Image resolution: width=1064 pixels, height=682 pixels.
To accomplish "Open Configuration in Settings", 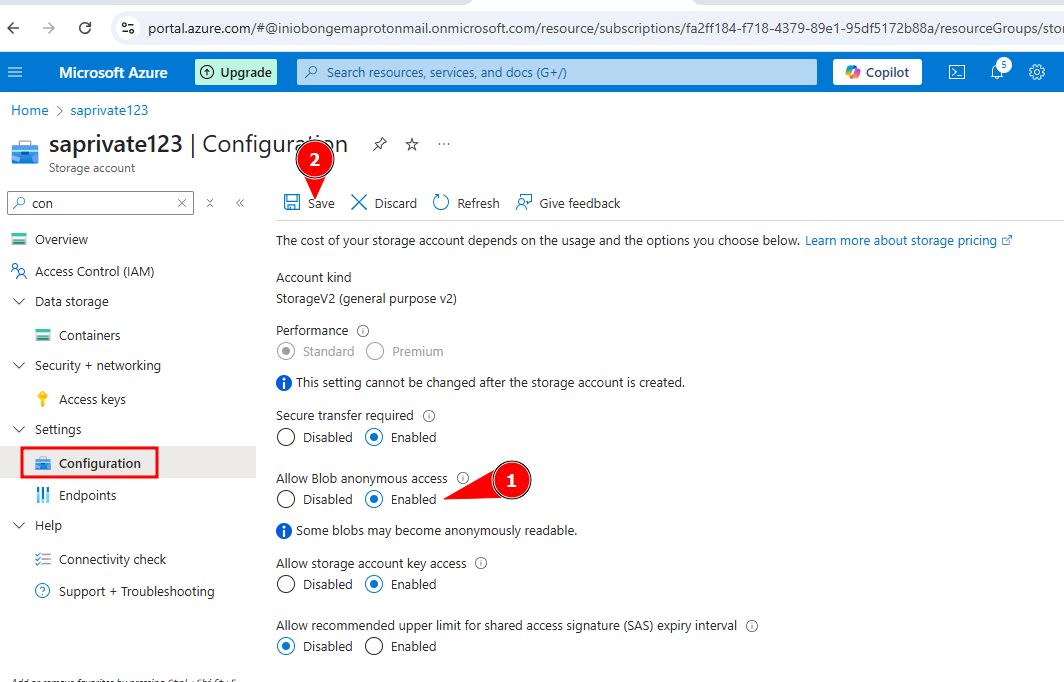I will click(x=100, y=463).
